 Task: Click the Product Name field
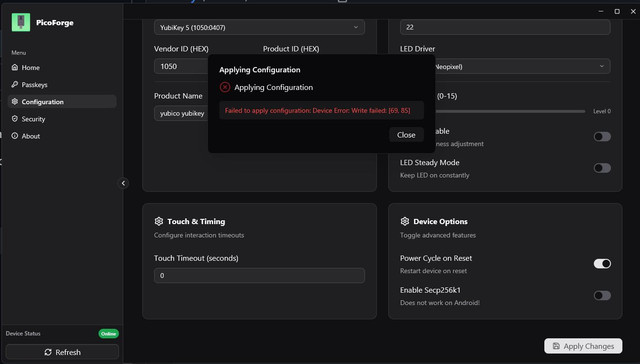coord(181,113)
